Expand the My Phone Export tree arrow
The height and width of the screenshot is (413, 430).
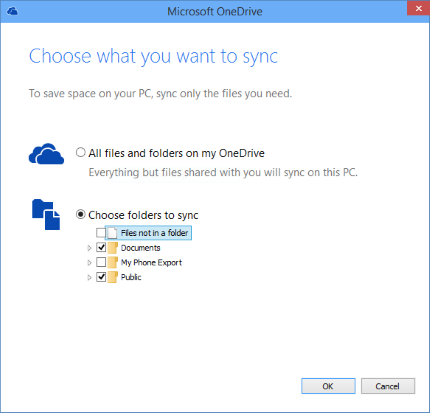(x=89, y=263)
